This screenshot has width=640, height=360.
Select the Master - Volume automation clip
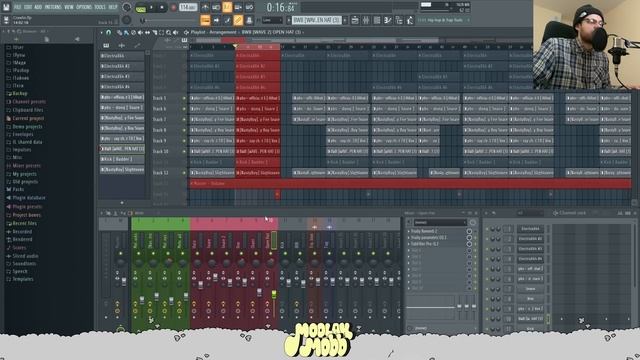tap(410, 184)
